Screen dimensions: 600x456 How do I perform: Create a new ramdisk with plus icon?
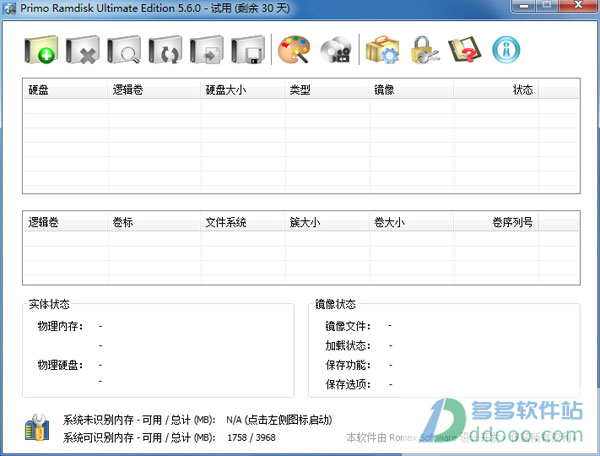pyautogui.click(x=41, y=50)
